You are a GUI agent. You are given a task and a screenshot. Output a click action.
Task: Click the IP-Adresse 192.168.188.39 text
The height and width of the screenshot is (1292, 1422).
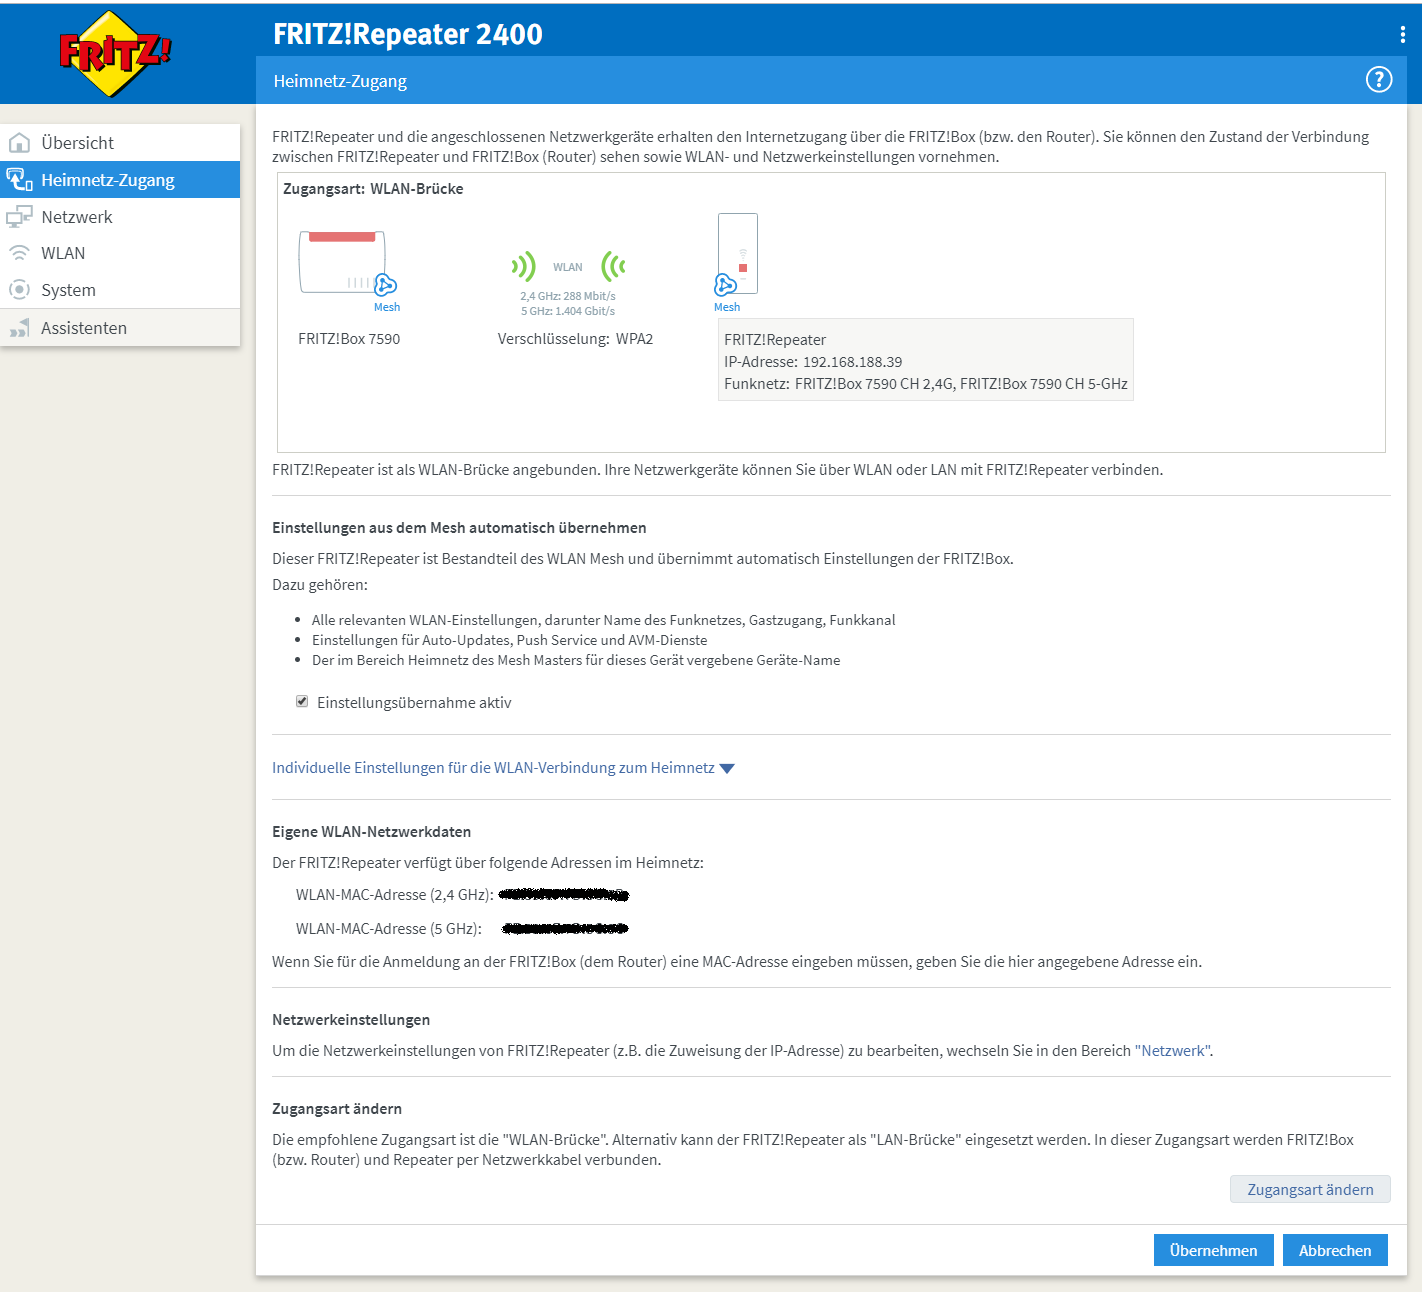813,362
